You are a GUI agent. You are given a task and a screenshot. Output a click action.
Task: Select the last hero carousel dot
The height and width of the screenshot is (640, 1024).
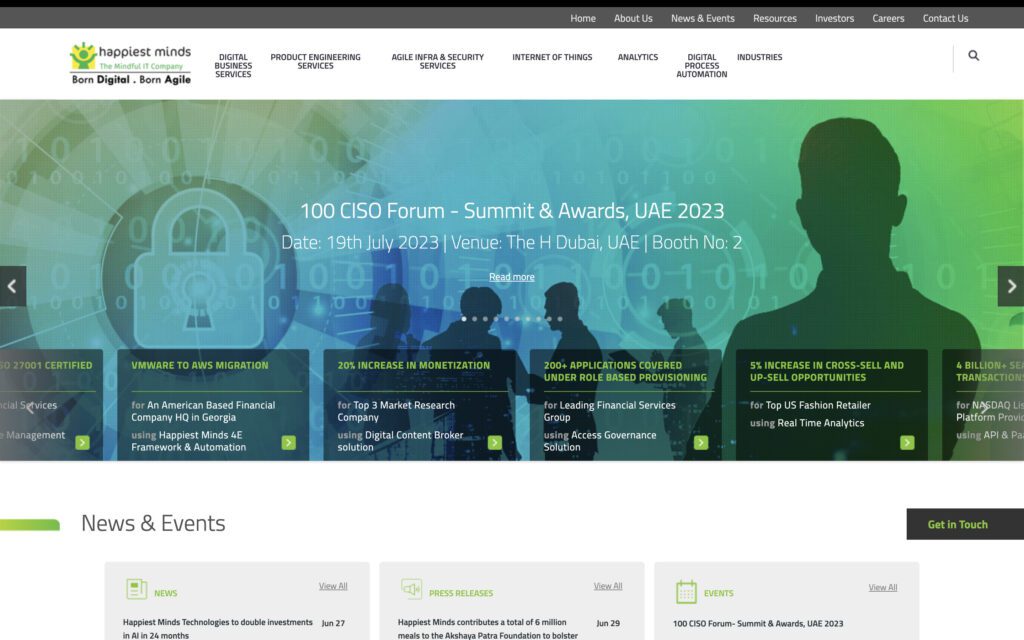(x=560, y=319)
